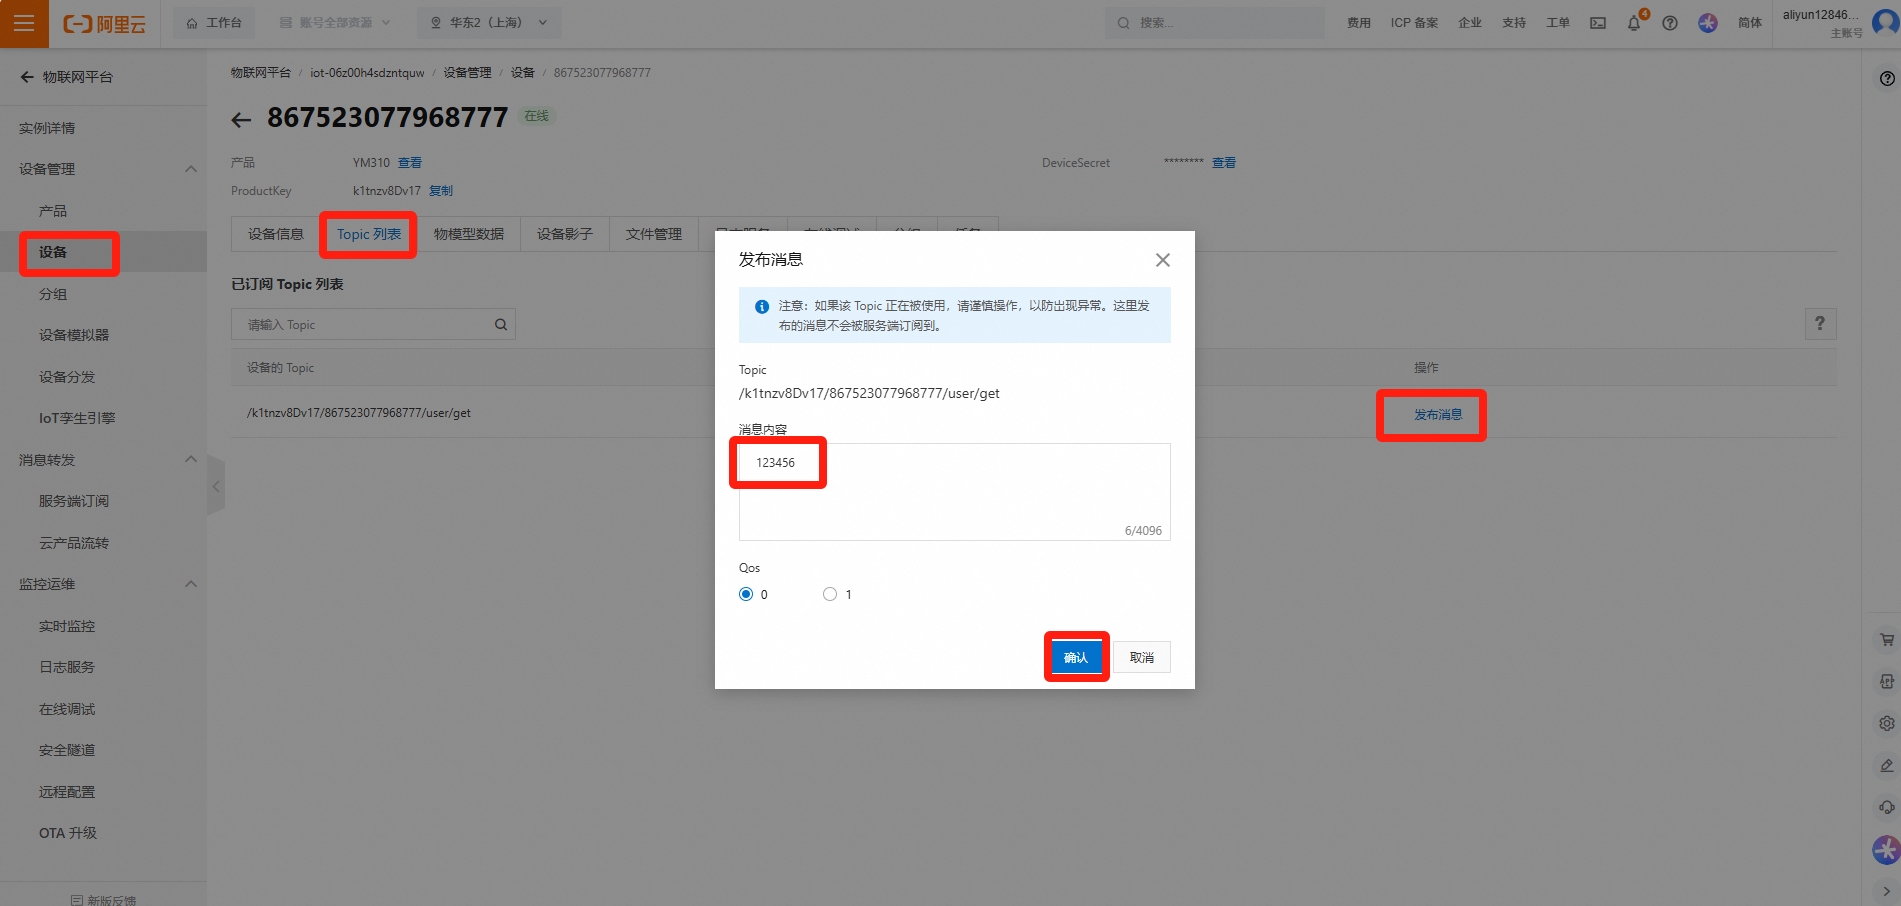Open 实时监控 in sidebar

pos(67,626)
